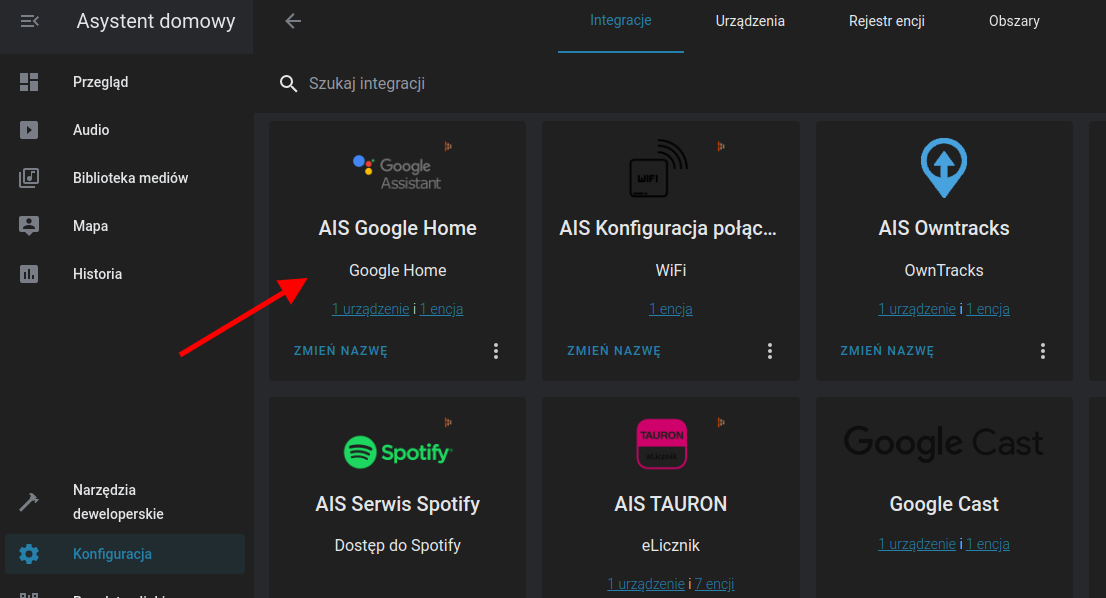Select Konfiguracja in the sidebar
The width and height of the screenshot is (1106, 598).
pyautogui.click(x=125, y=554)
